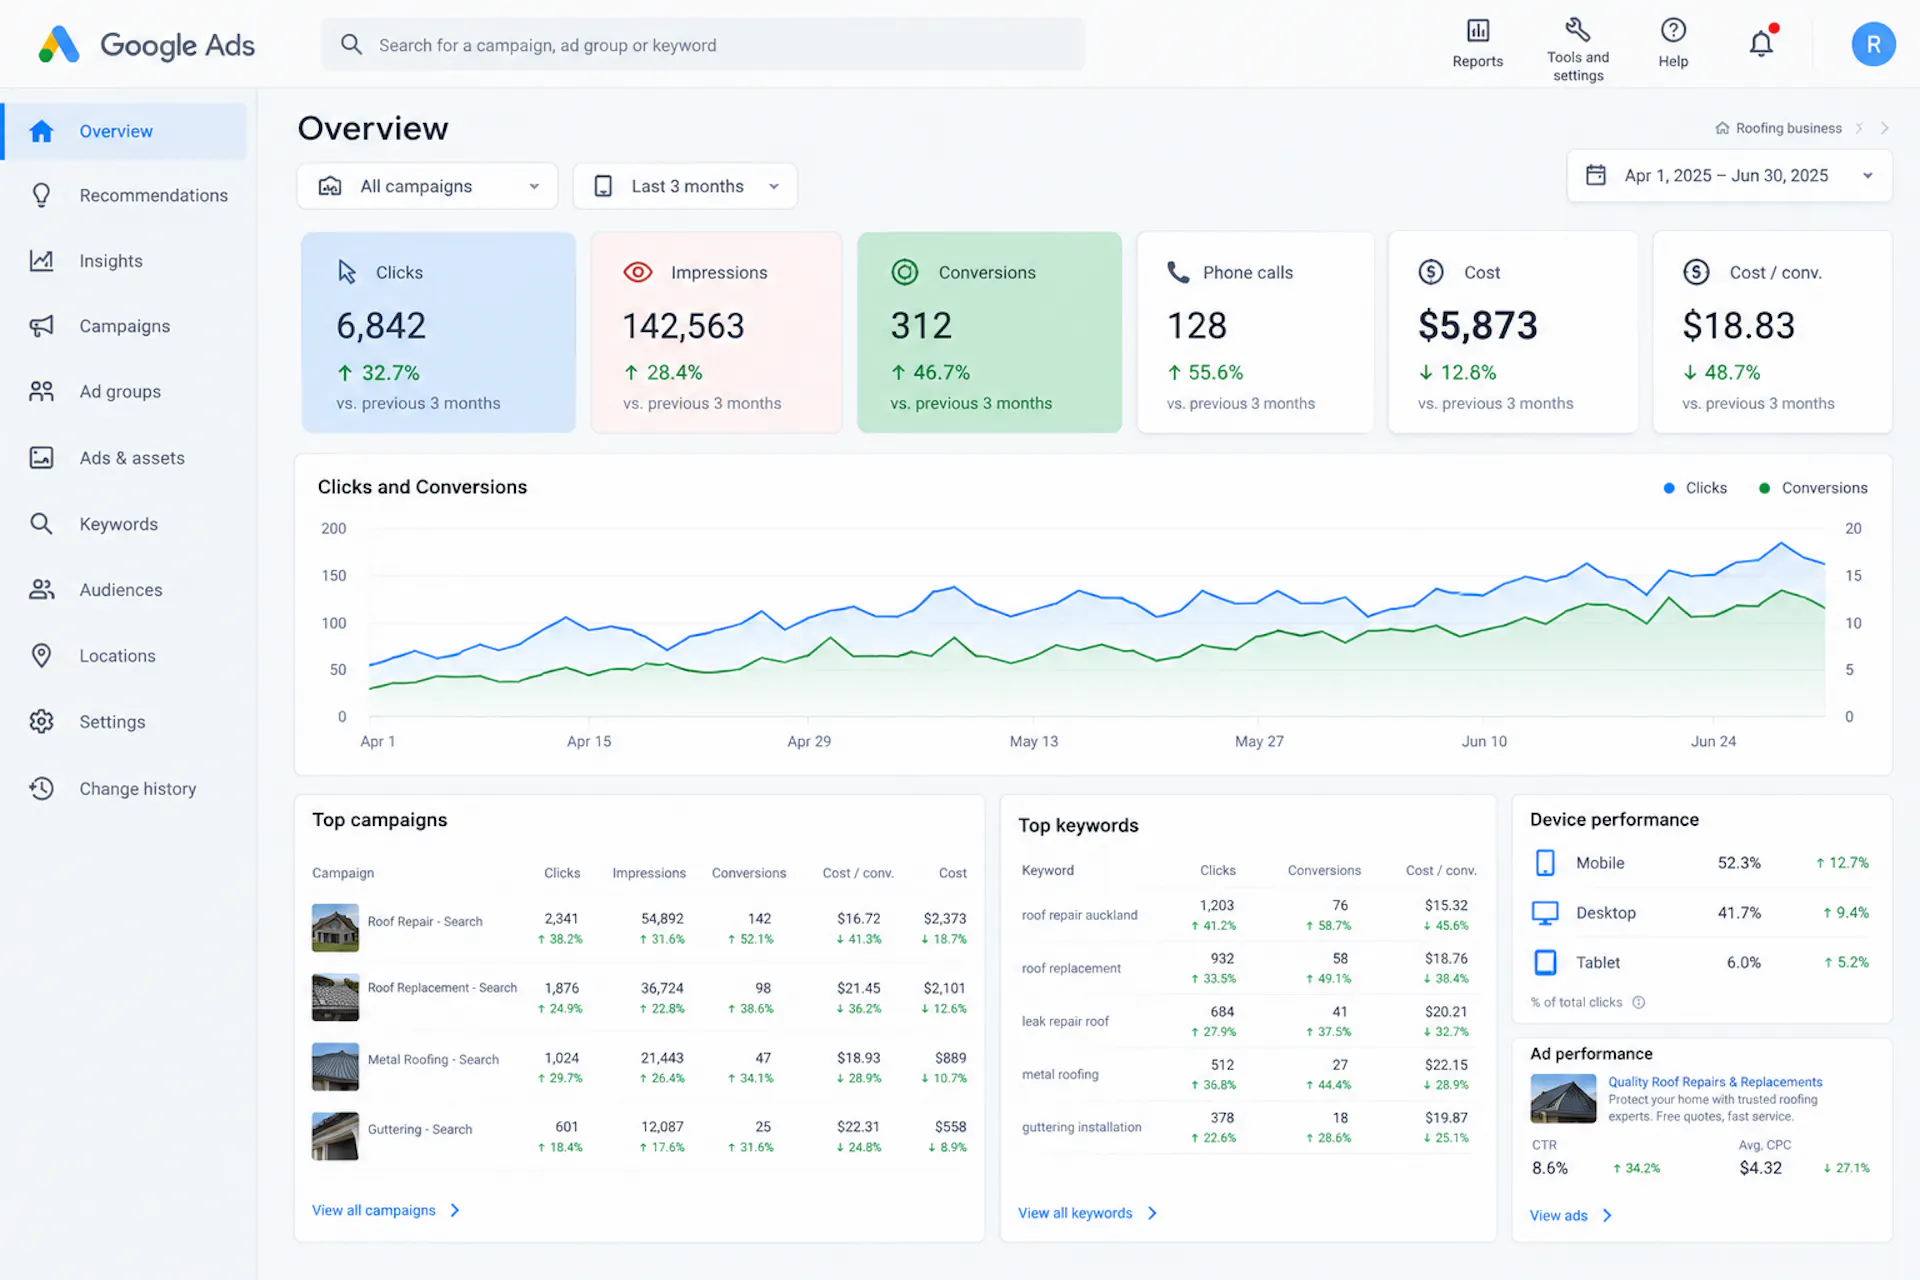
Task: Open Quality Roof Repairs & Replacements ad headline
Action: pyautogui.click(x=1715, y=1082)
